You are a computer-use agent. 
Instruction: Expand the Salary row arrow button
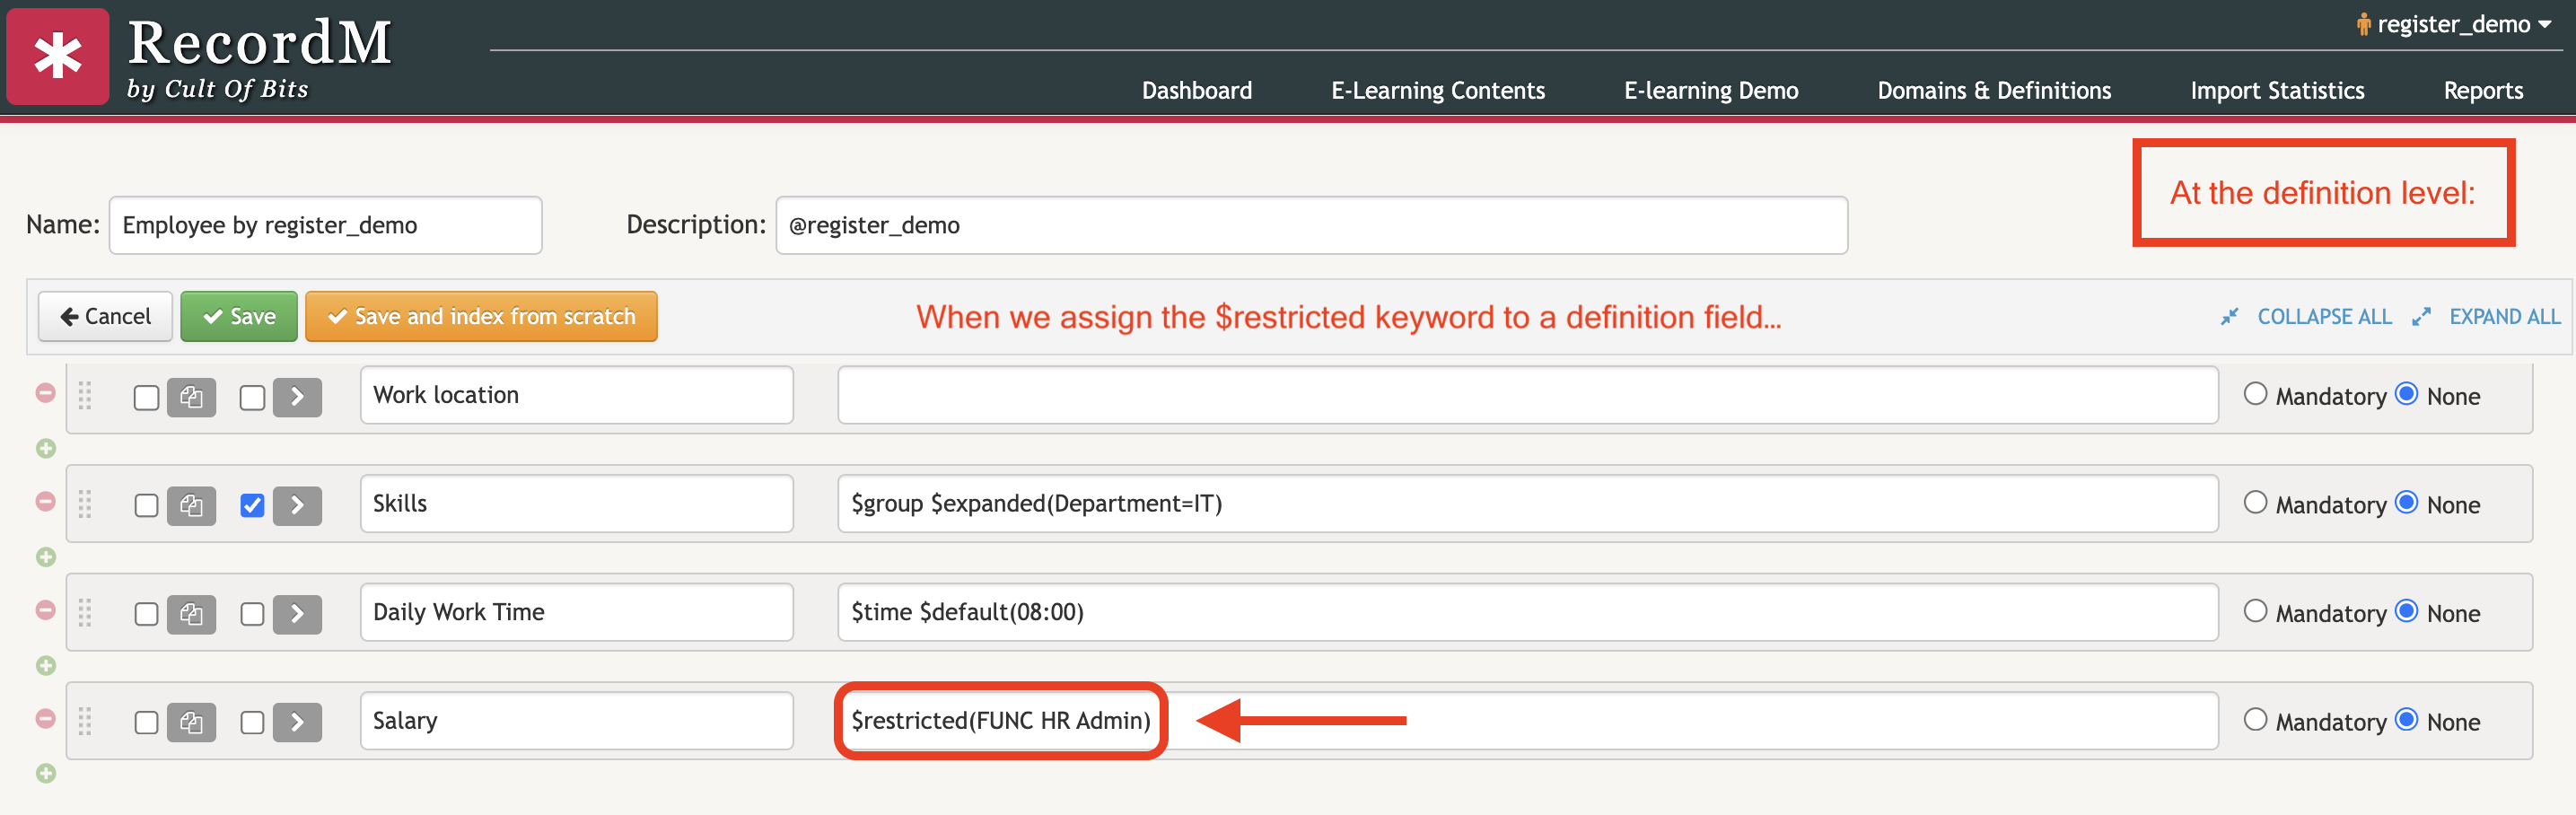(x=297, y=722)
